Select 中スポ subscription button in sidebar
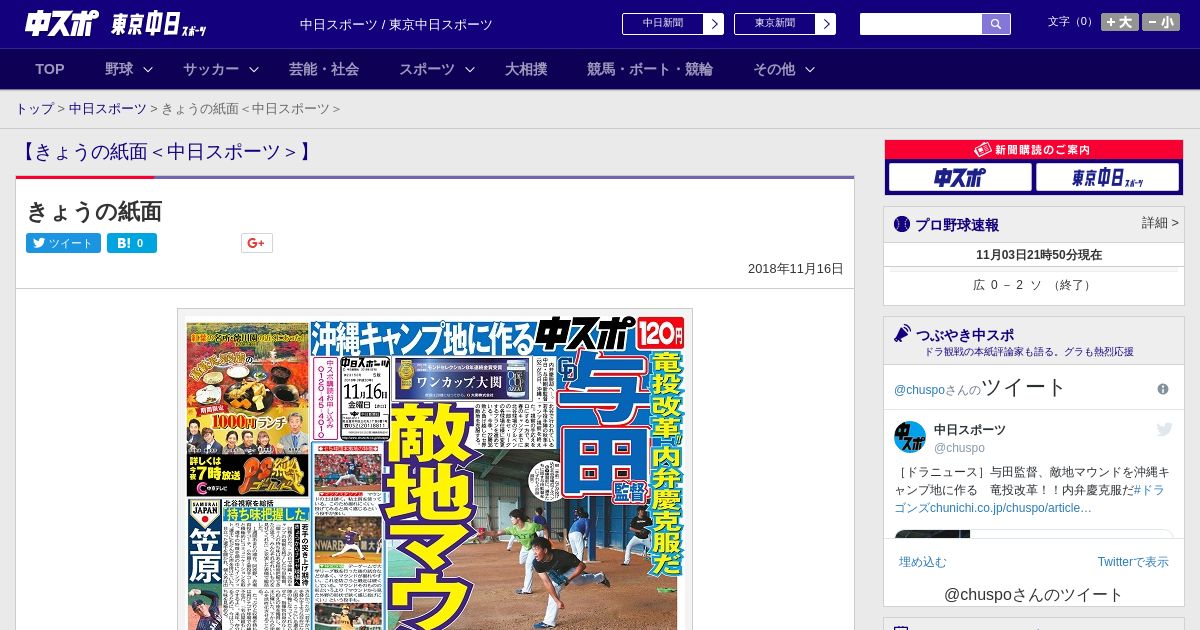The image size is (1200, 630). tap(960, 177)
